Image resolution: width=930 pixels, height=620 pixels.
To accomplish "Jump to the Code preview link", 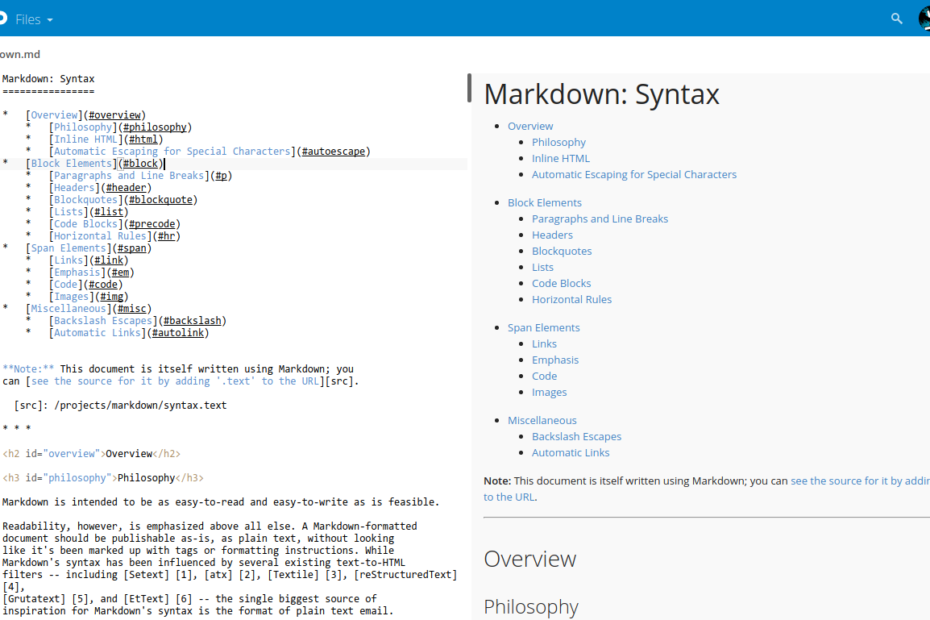I will click(x=544, y=376).
